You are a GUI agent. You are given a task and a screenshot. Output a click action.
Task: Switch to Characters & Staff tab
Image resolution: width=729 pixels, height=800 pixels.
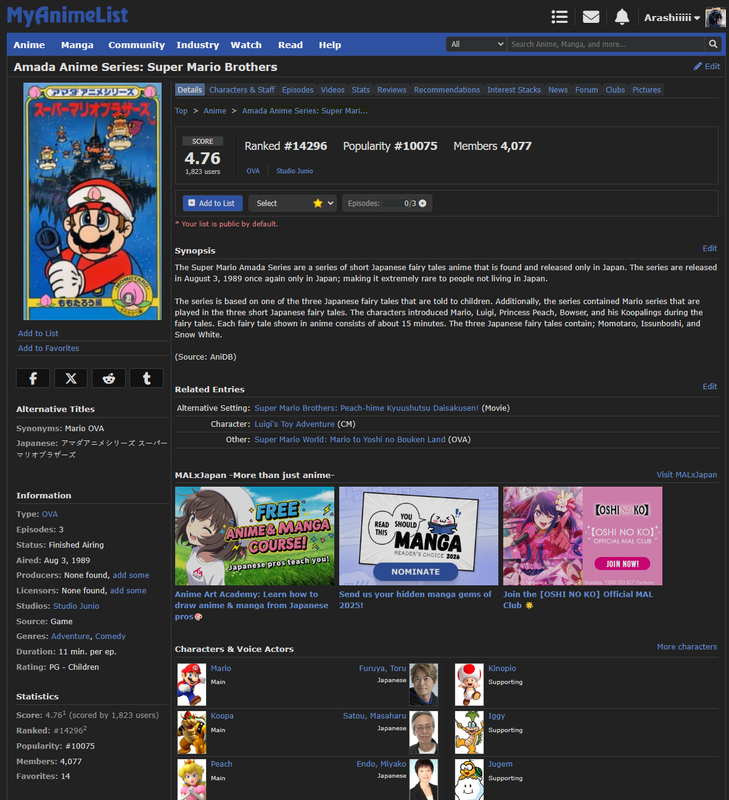242,90
